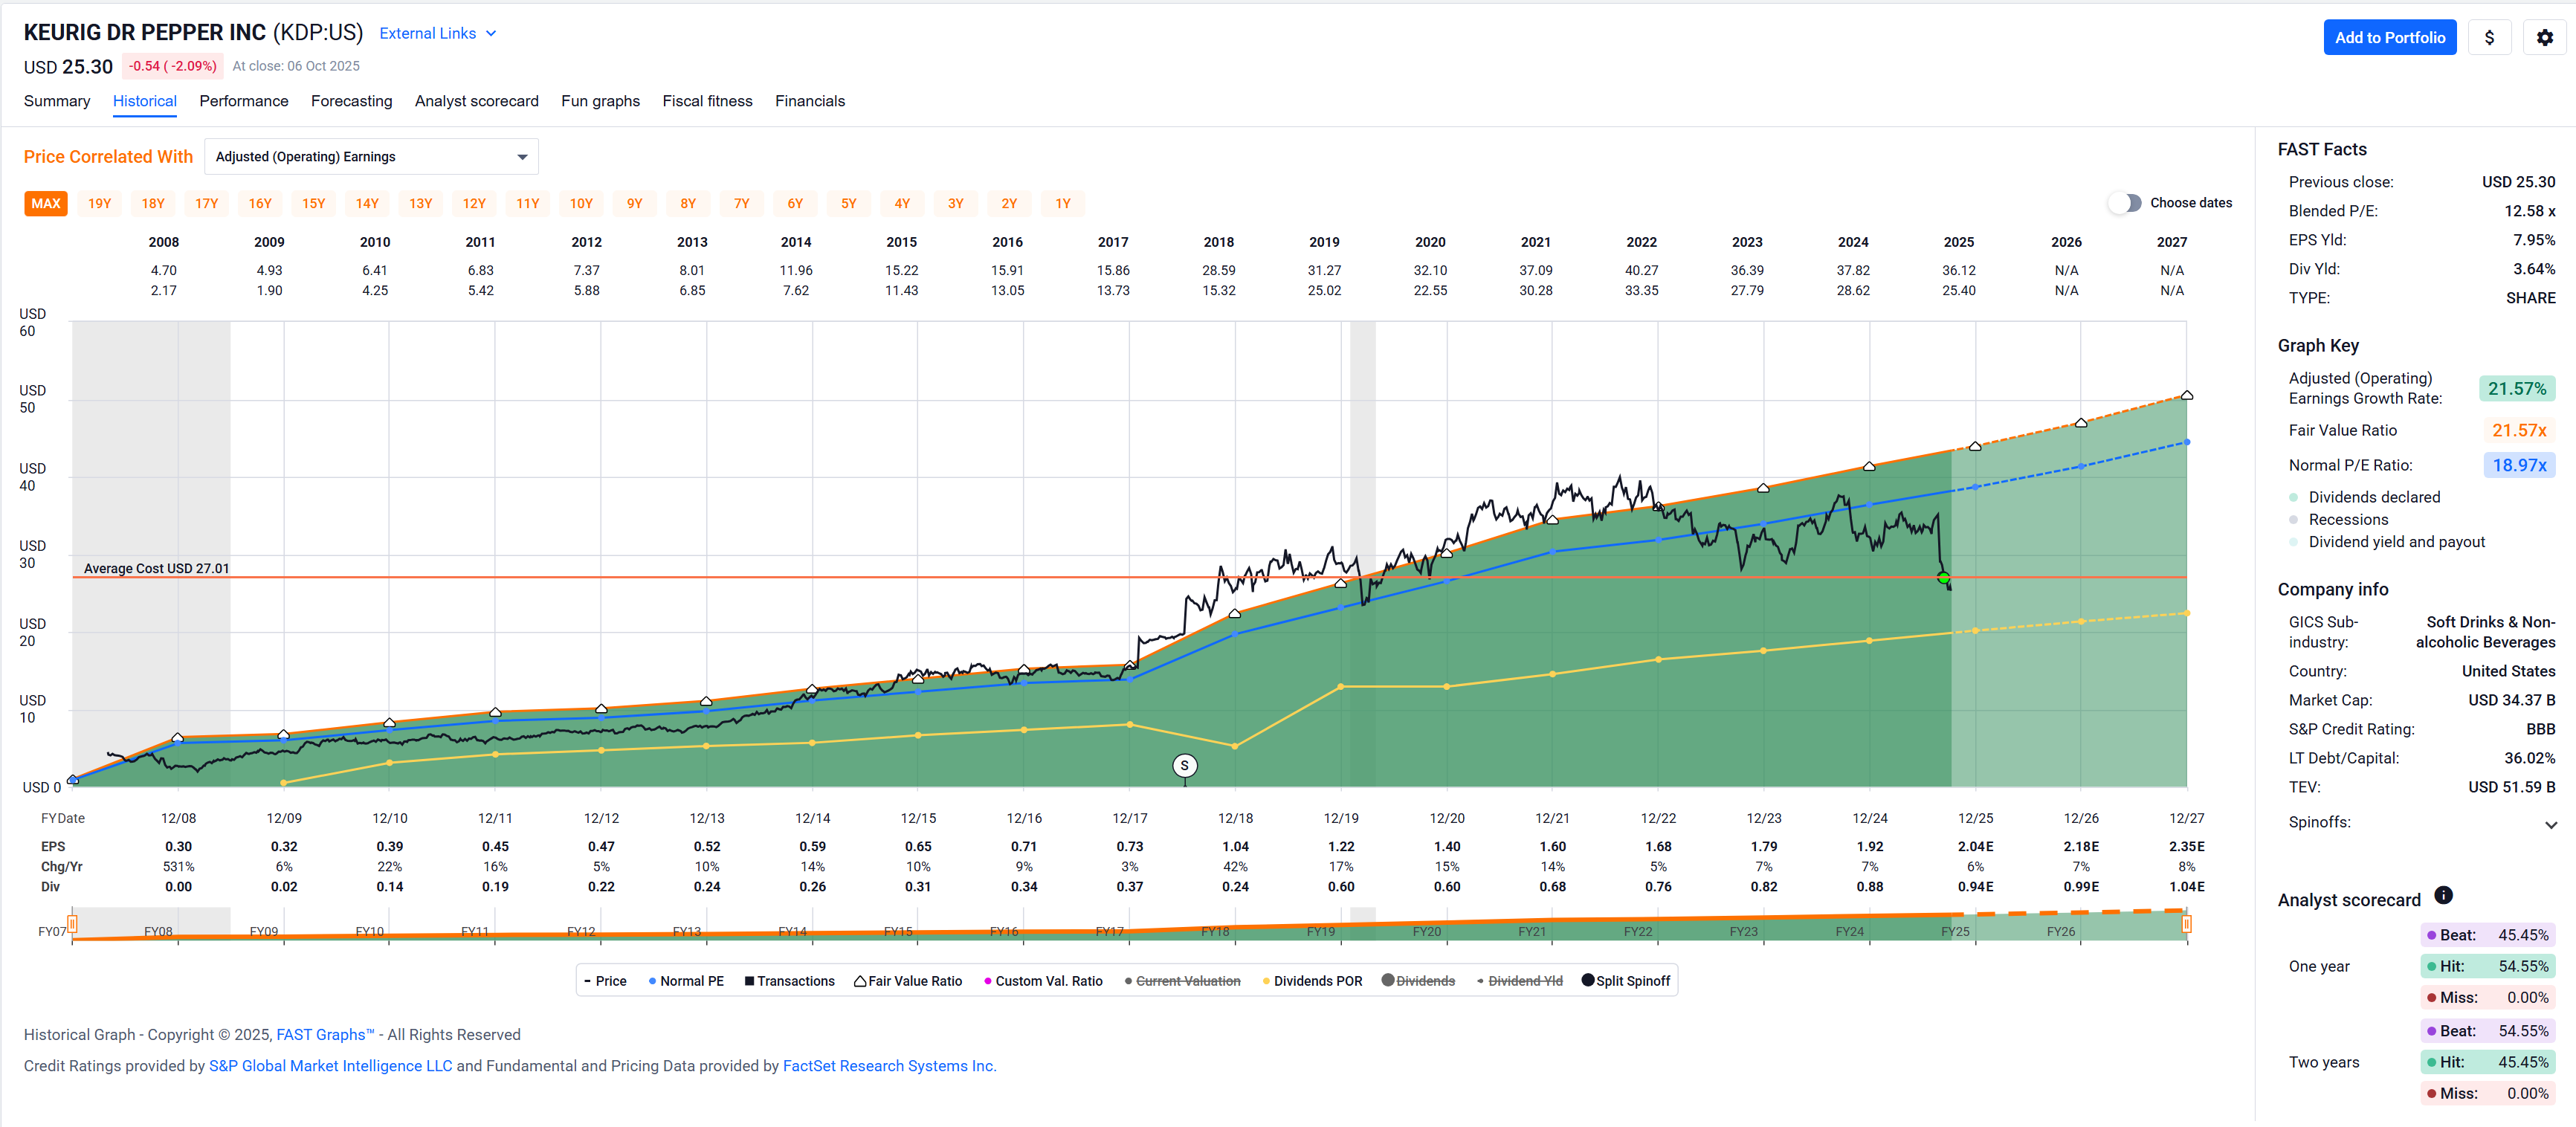
Task: Hide the Normal PE legend series
Action: (686, 981)
